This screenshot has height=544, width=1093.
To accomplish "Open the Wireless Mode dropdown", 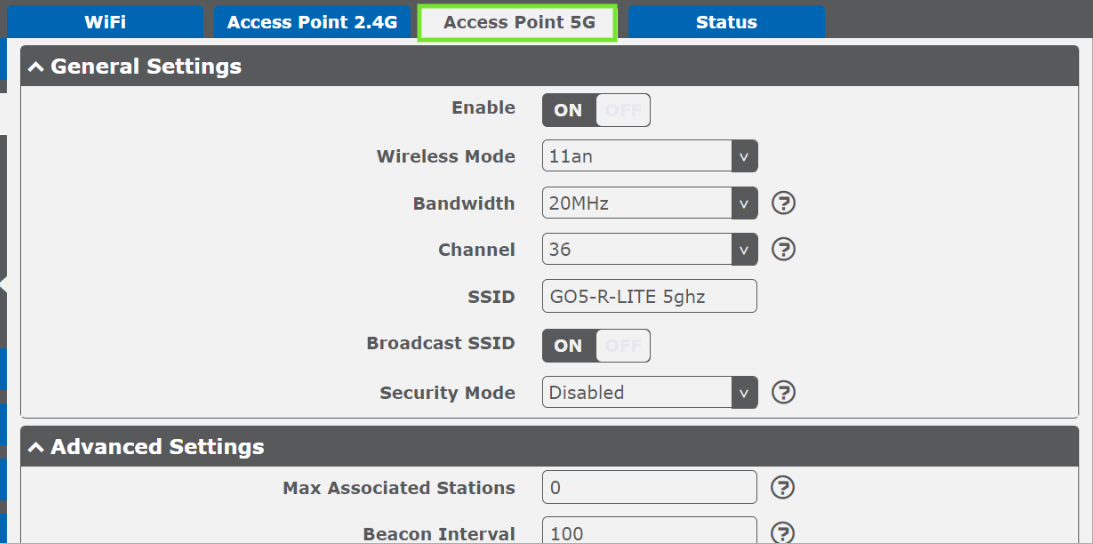I will [x=650, y=156].
